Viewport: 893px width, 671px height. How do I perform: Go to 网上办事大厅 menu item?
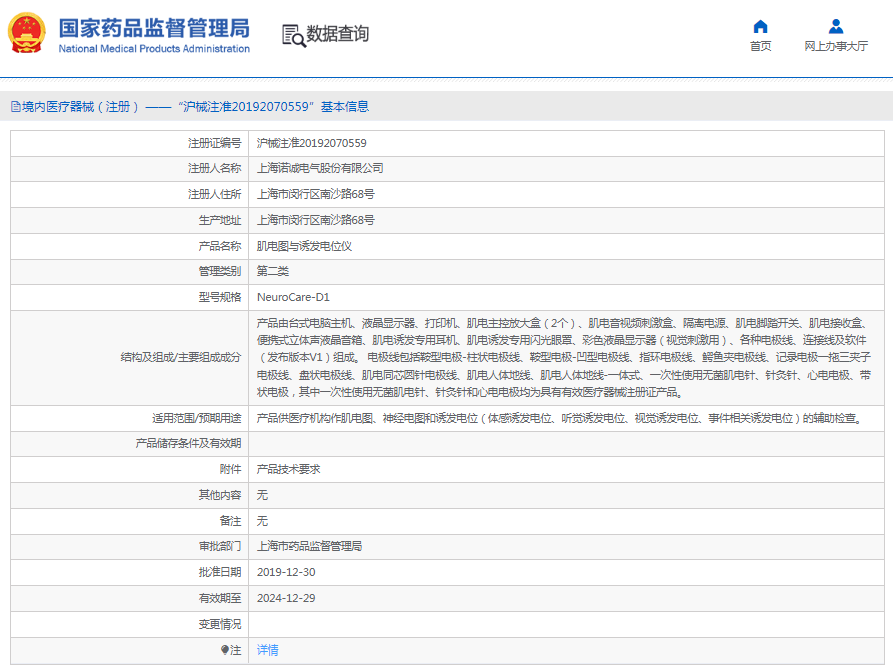point(836,46)
